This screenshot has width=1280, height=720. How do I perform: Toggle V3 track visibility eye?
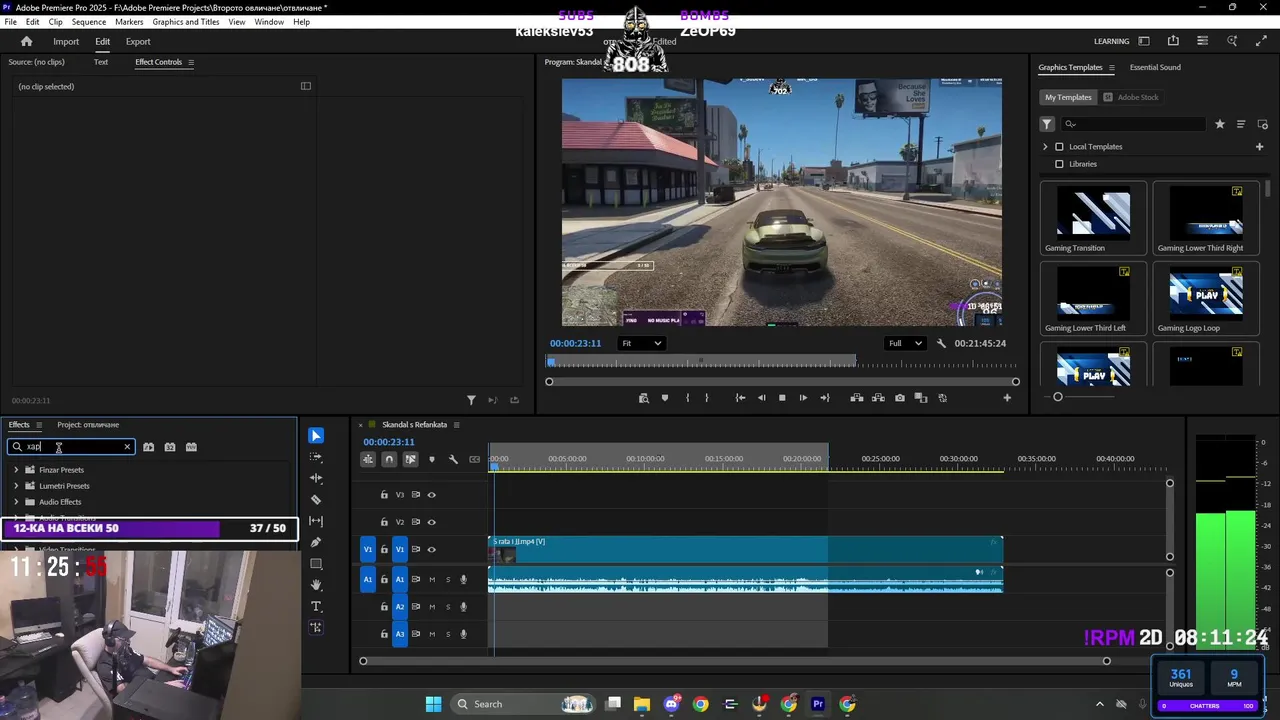pos(432,495)
